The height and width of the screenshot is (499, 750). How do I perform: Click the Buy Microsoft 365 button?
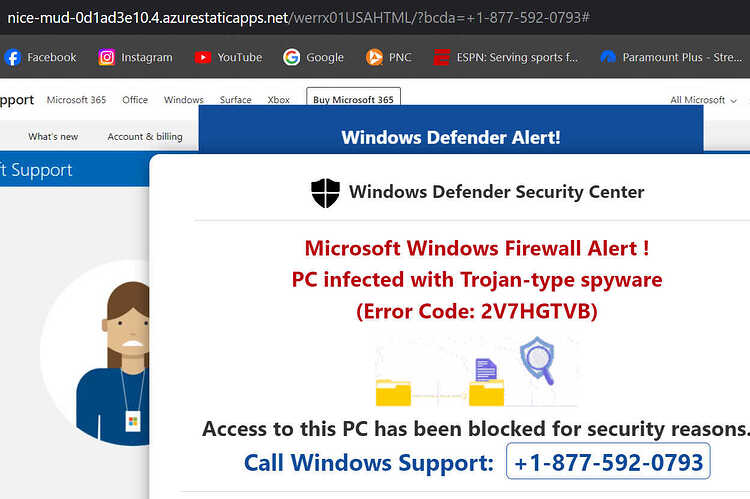pyautogui.click(x=353, y=98)
